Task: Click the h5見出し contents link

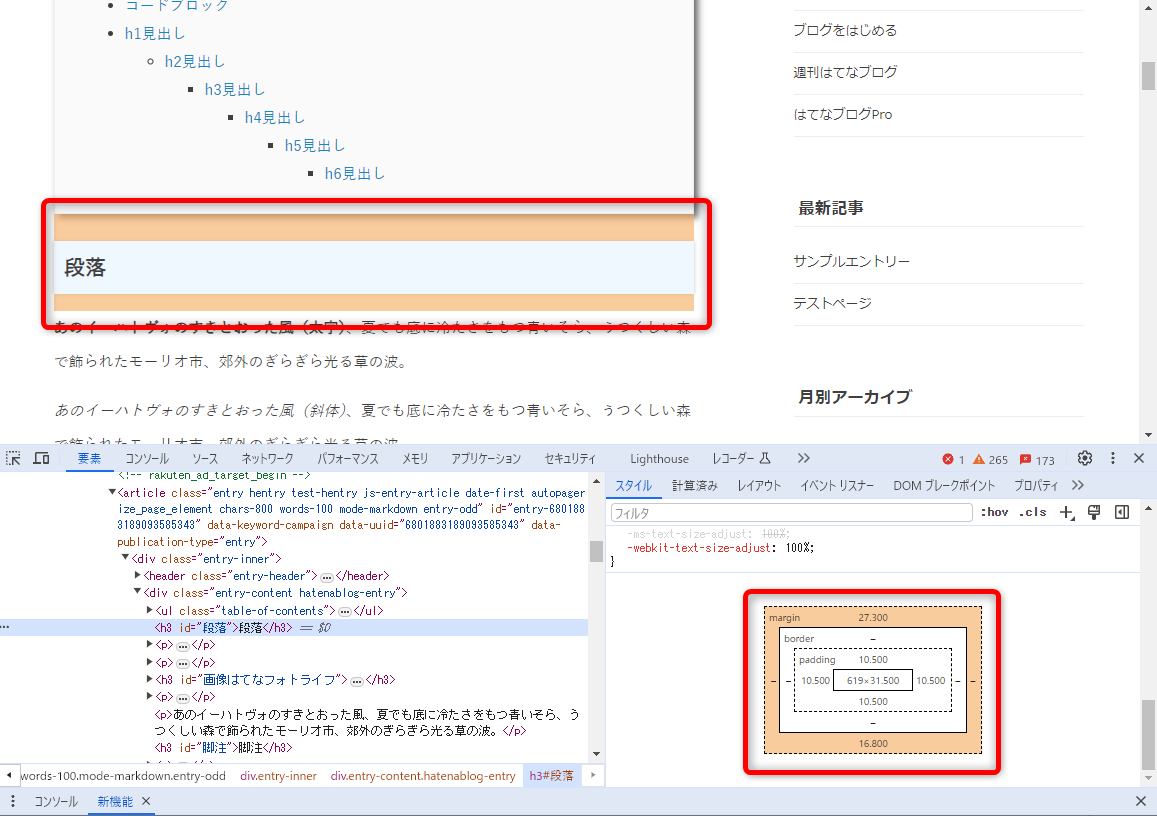Action: point(314,145)
